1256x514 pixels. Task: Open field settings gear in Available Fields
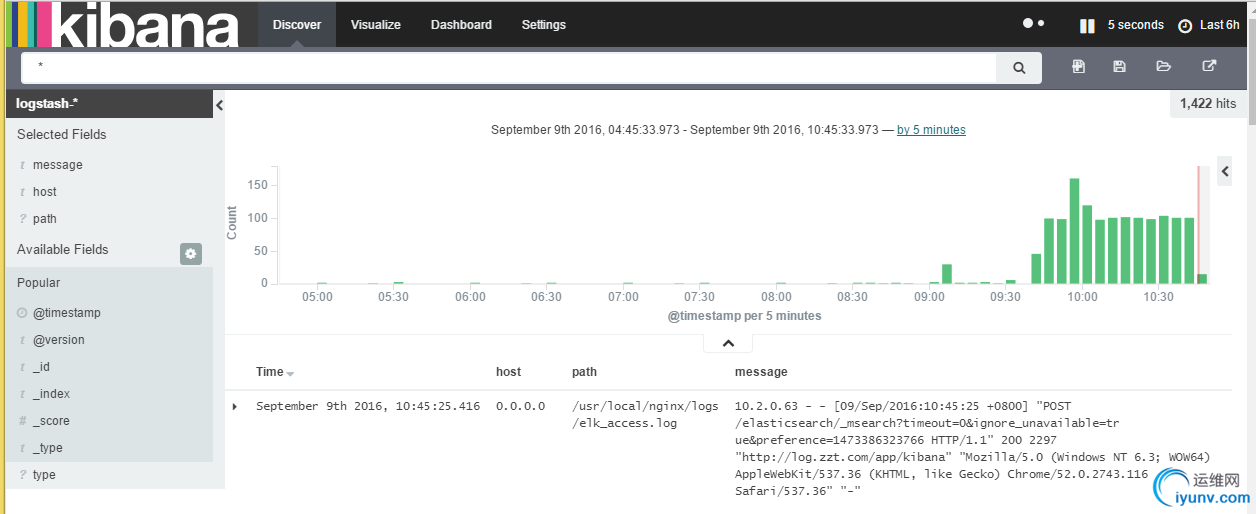[191, 254]
